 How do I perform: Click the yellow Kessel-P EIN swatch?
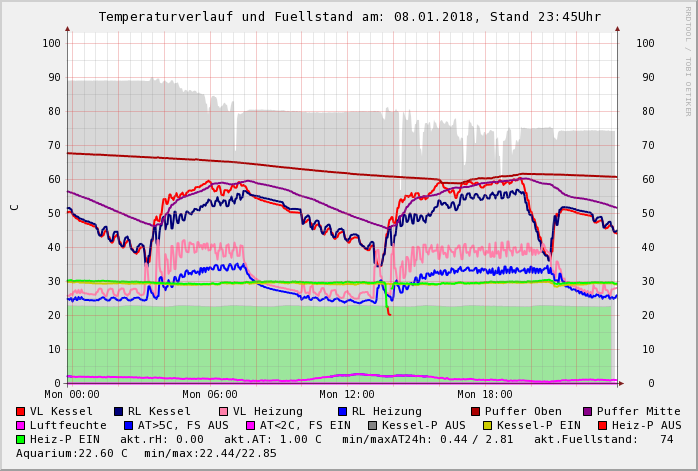(490, 425)
